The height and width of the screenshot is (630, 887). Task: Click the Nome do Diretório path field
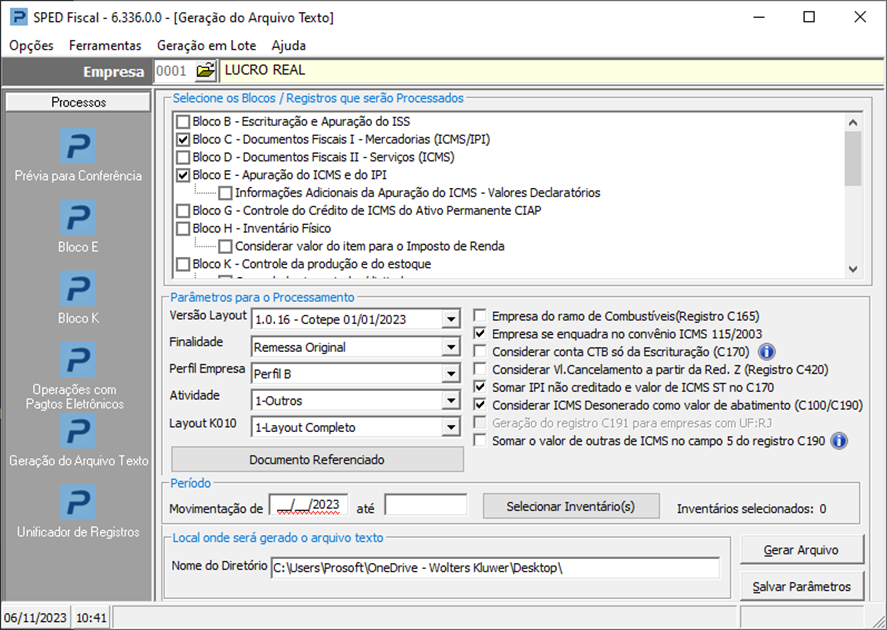click(x=496, y=568)
